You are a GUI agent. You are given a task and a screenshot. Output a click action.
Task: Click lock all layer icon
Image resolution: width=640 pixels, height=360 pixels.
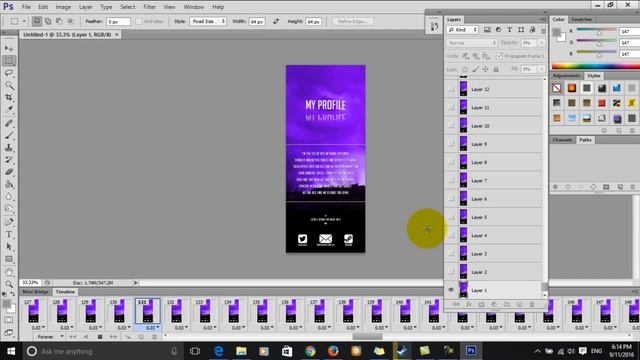click(496, 69)
